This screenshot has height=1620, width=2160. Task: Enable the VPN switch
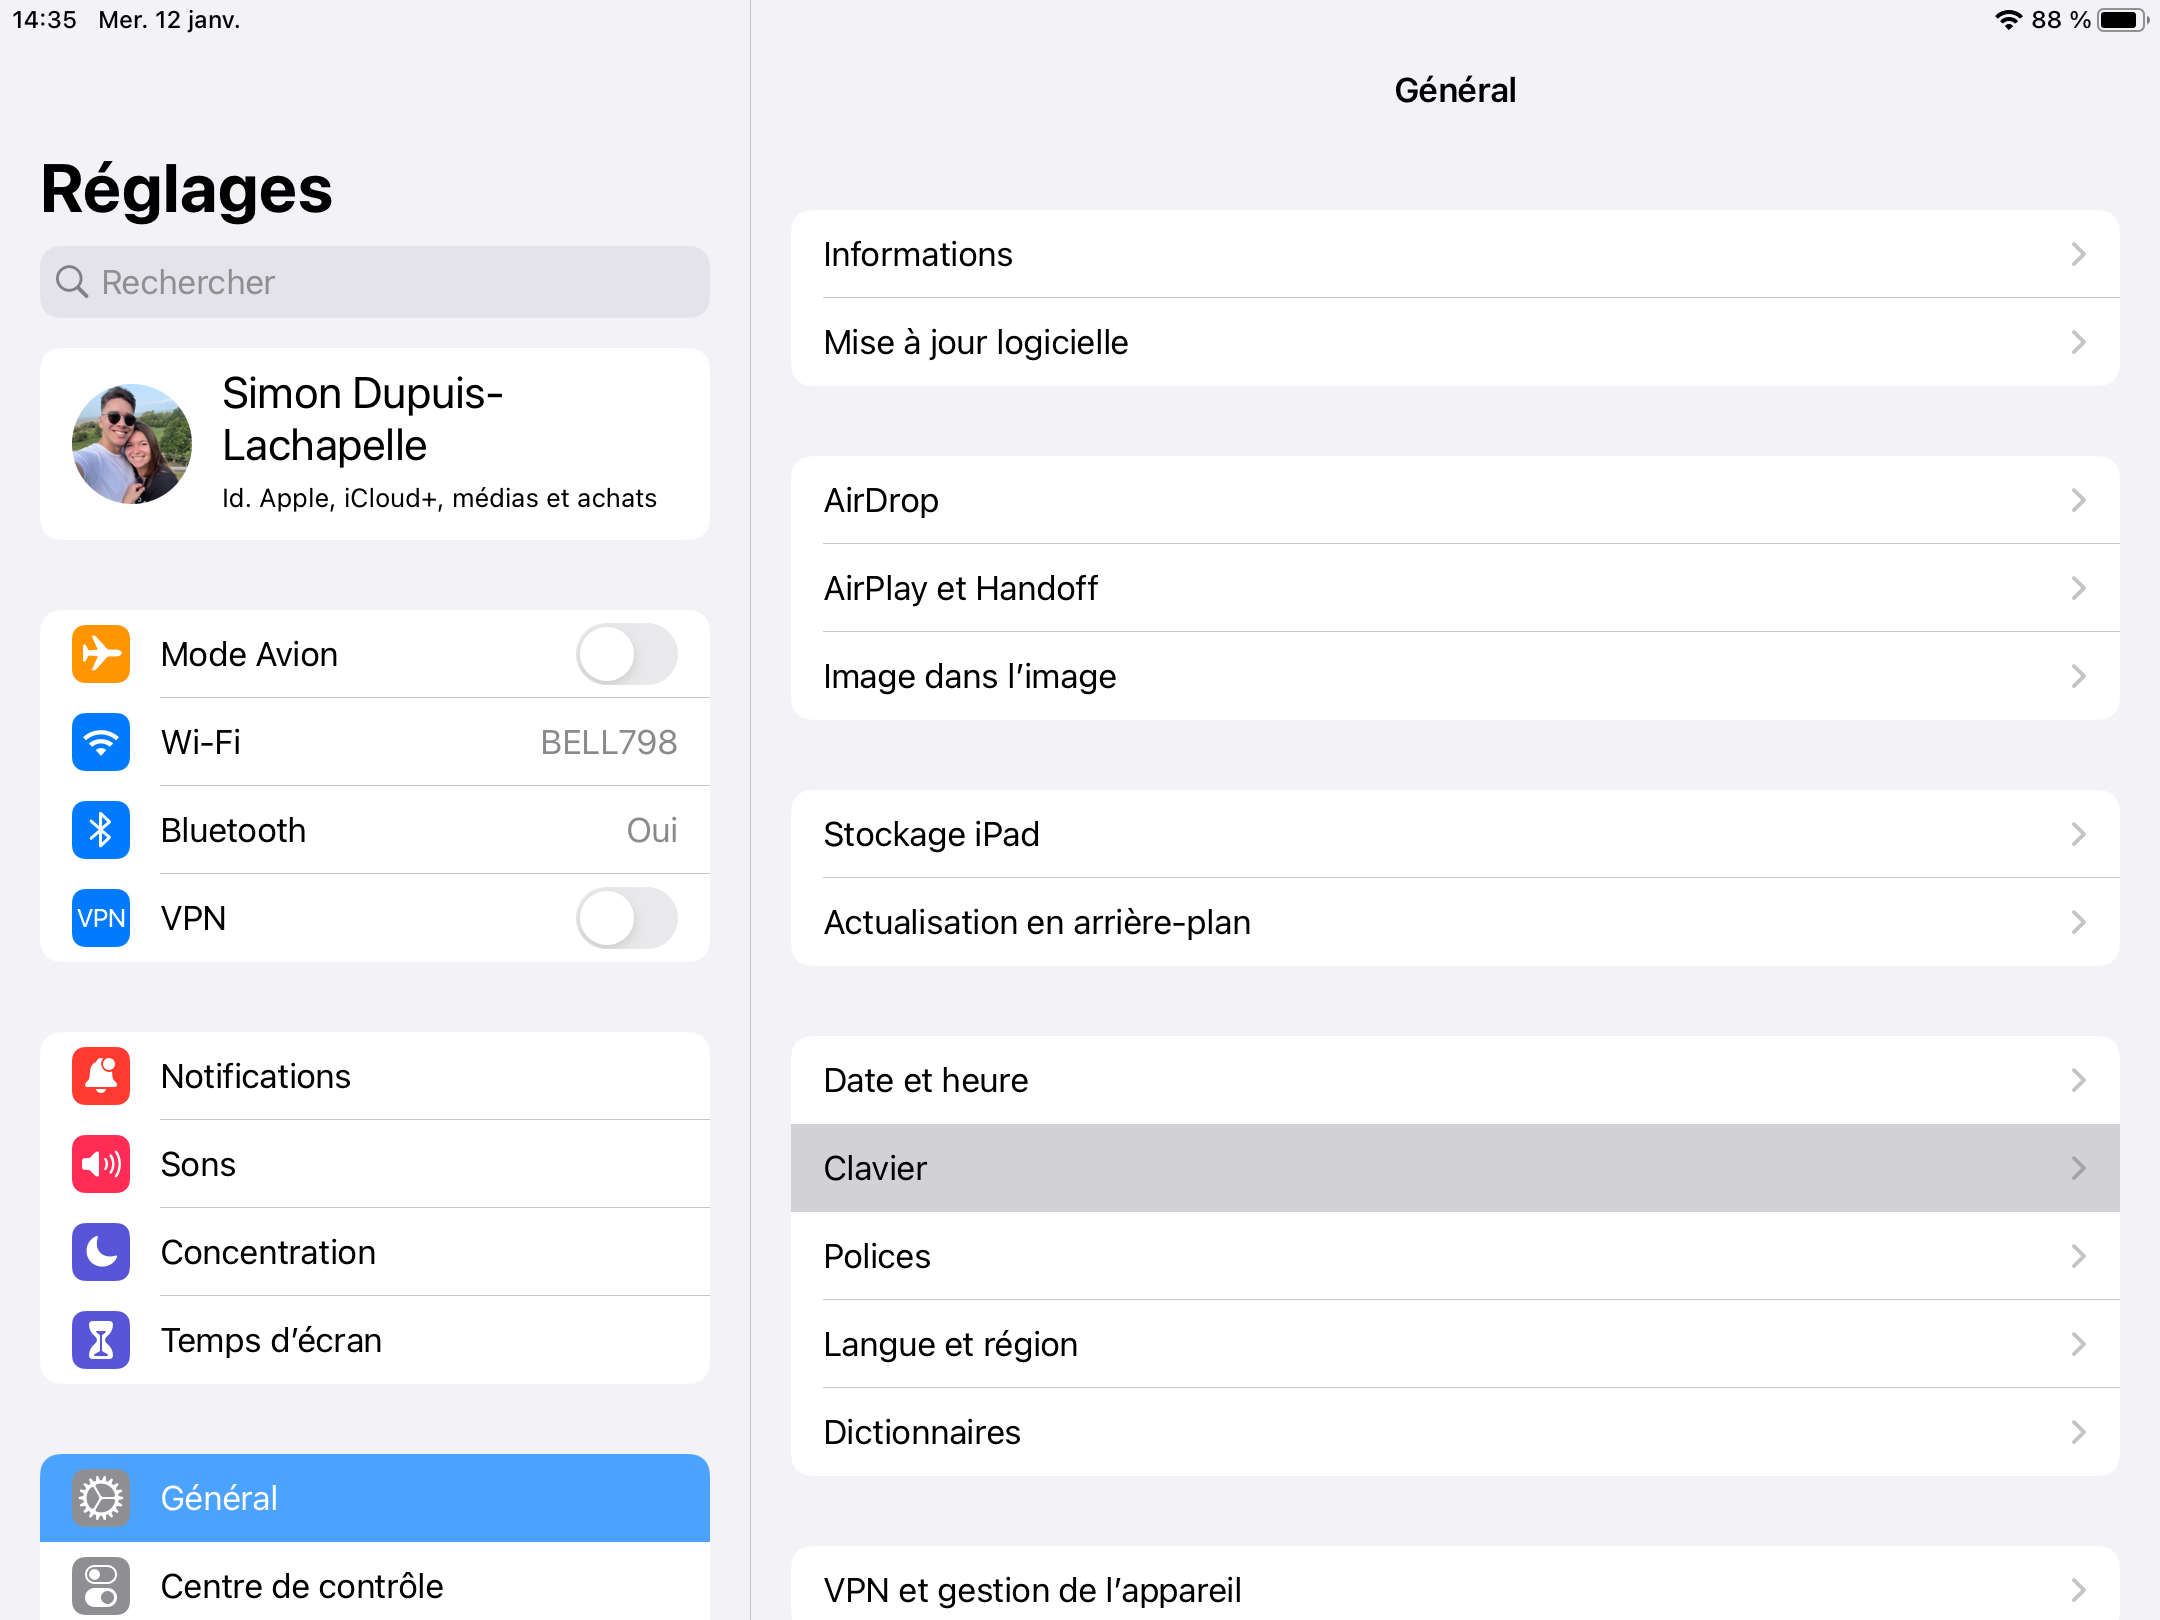pyautogui.click(x=626, y=918)
